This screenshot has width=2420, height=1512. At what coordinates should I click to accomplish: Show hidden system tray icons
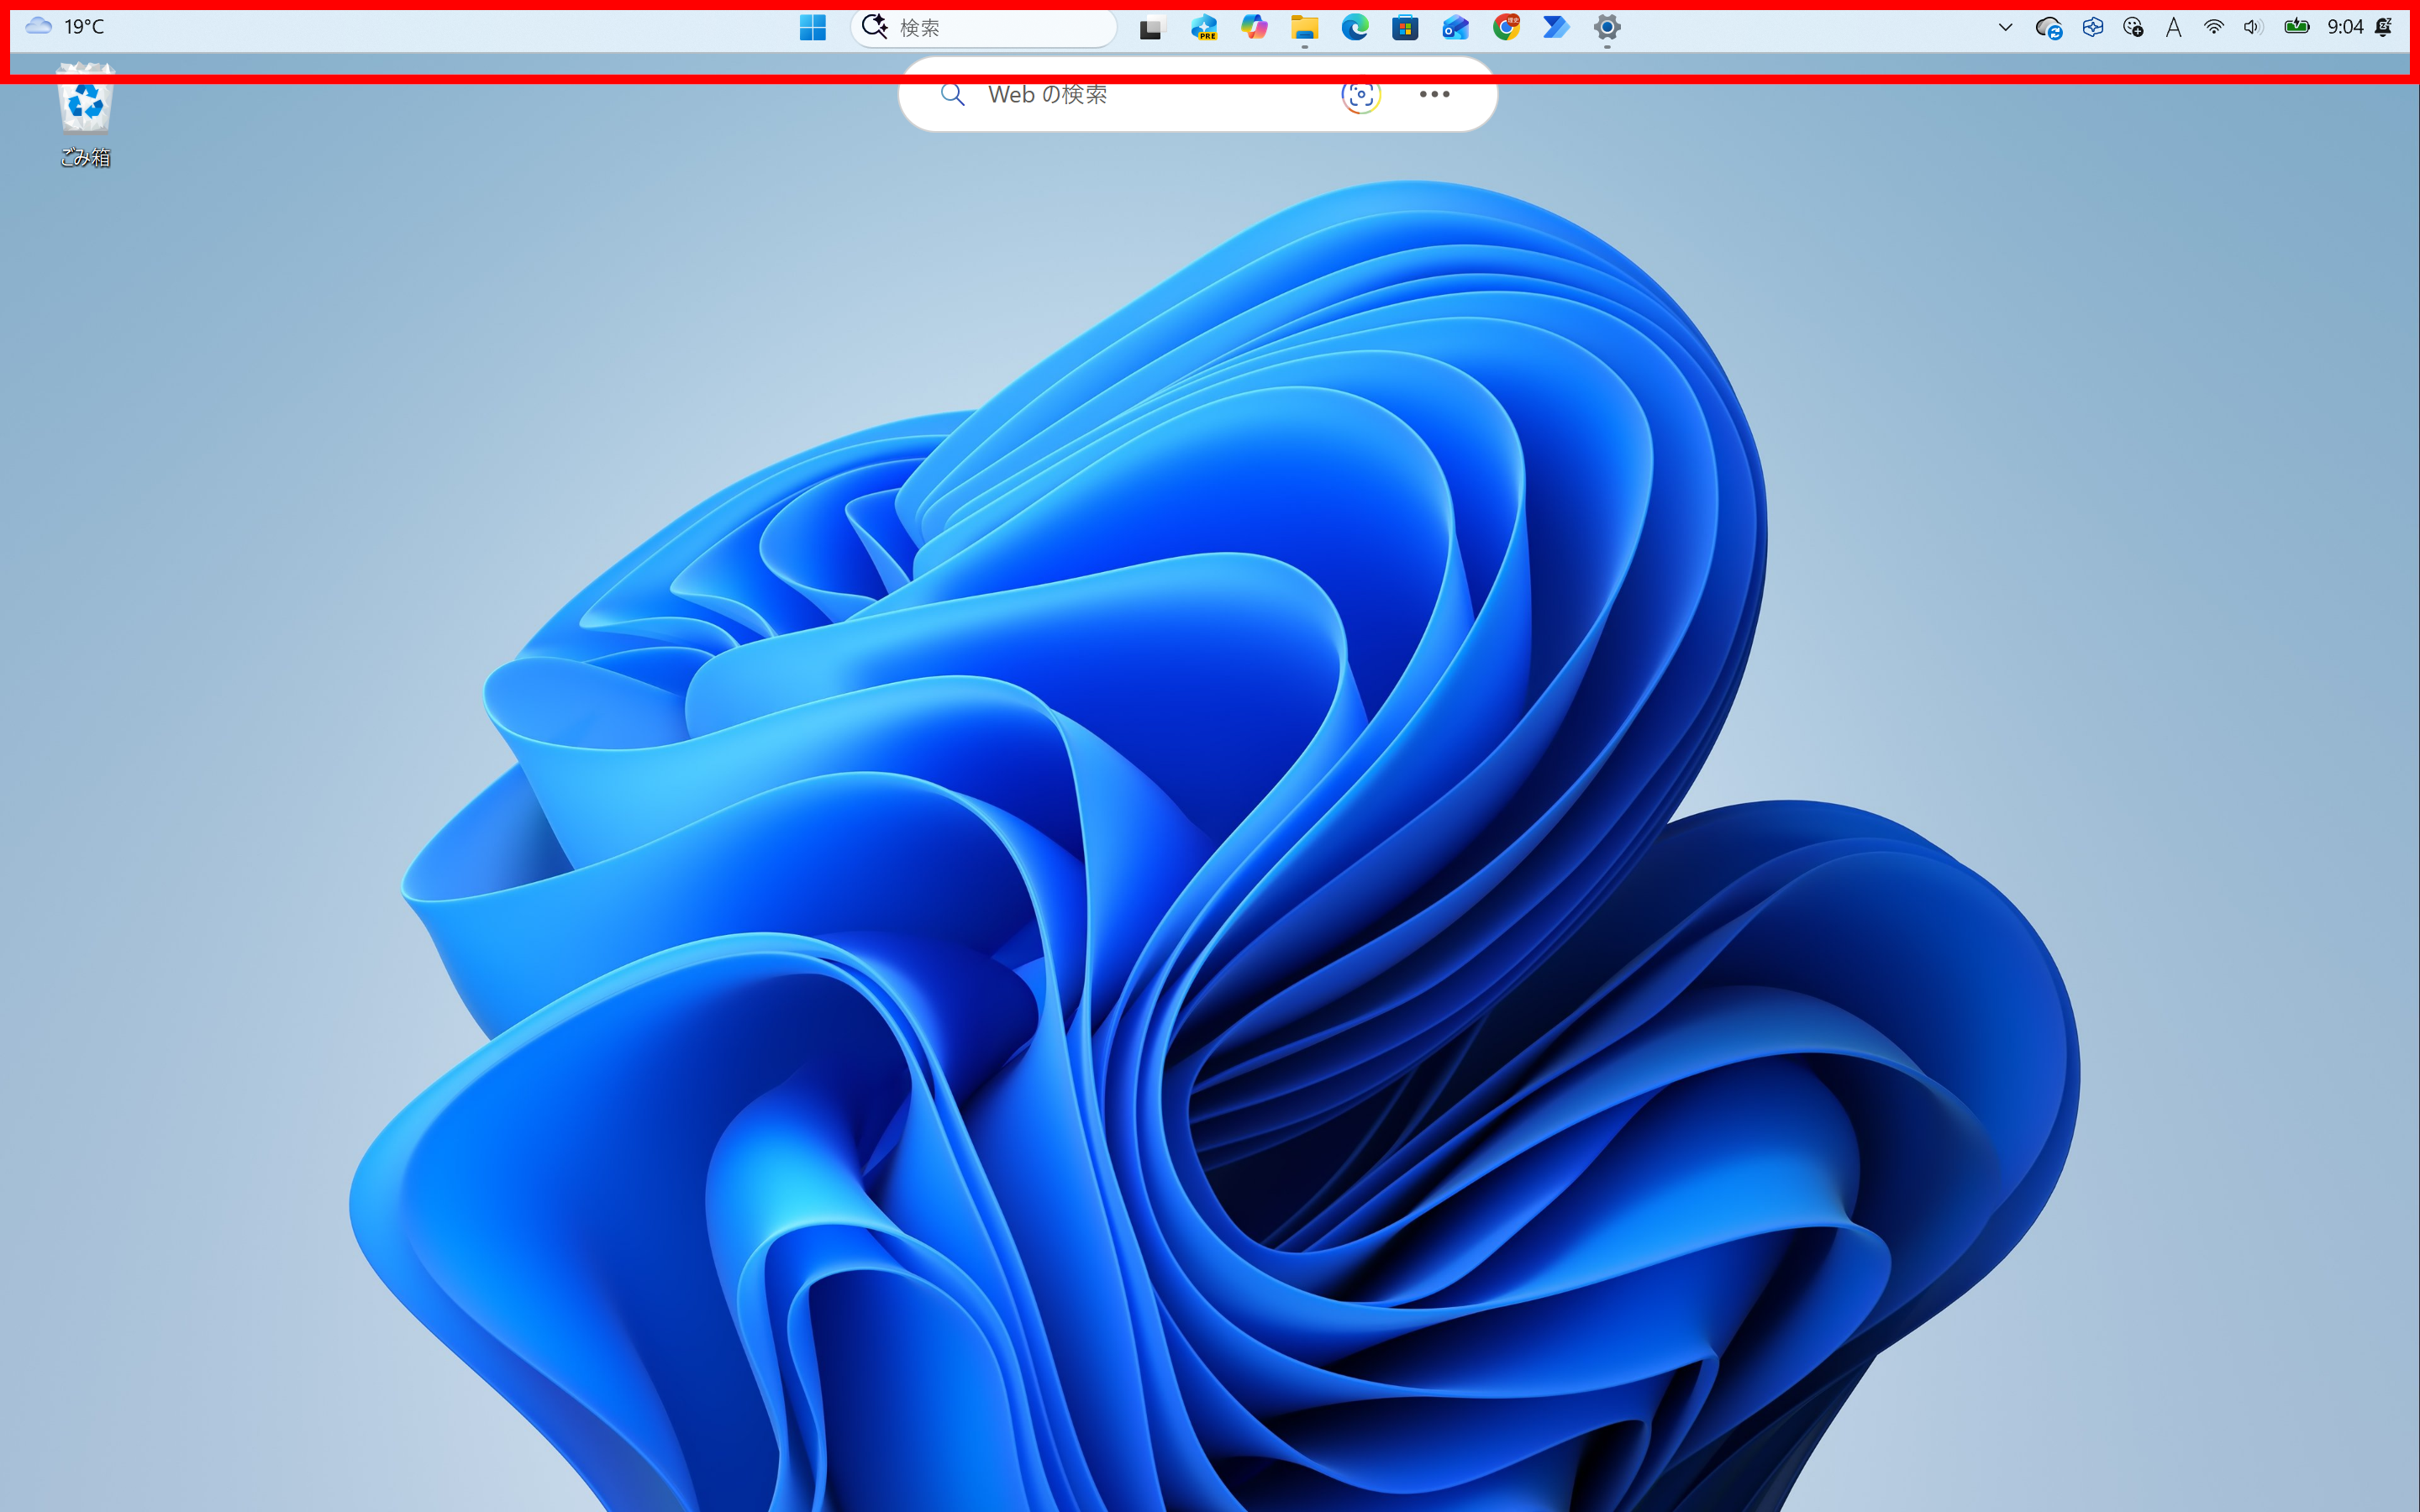click(x=2005, y=27)
